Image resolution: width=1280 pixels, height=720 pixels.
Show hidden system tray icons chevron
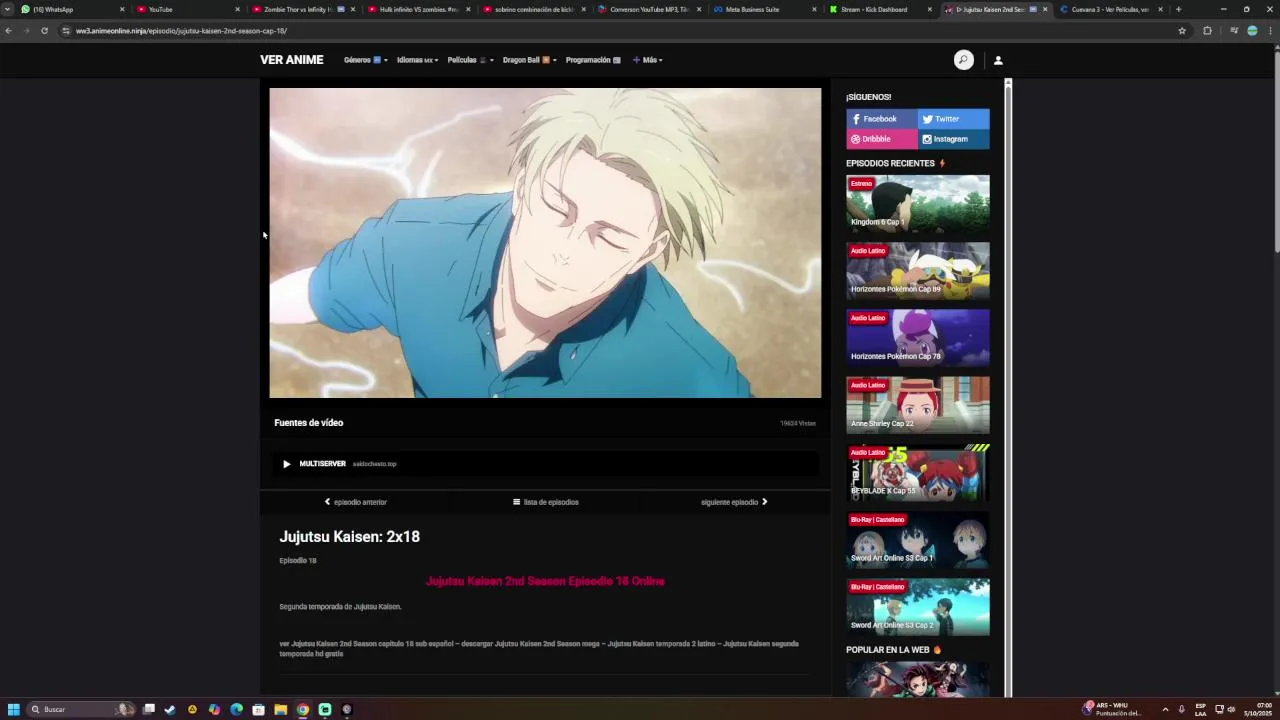pyautogui.click(x=1165, y=709)
